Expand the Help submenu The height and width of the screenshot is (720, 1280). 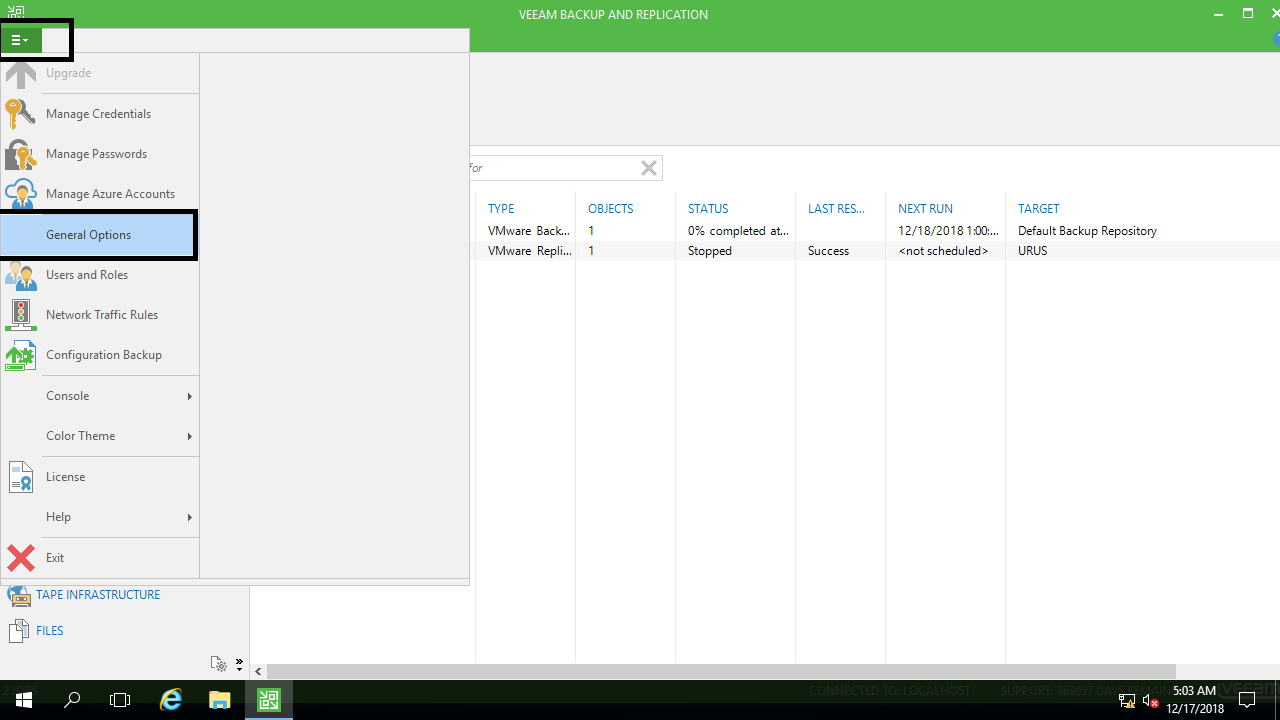[118, 517]
